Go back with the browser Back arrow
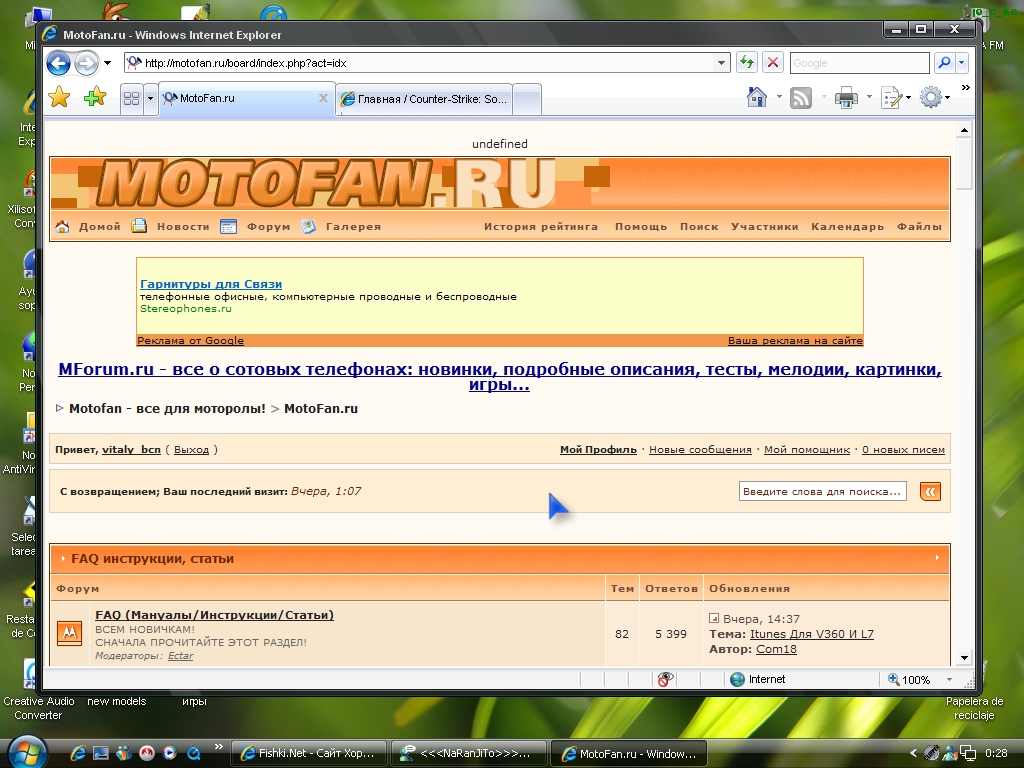 (59, 63)
